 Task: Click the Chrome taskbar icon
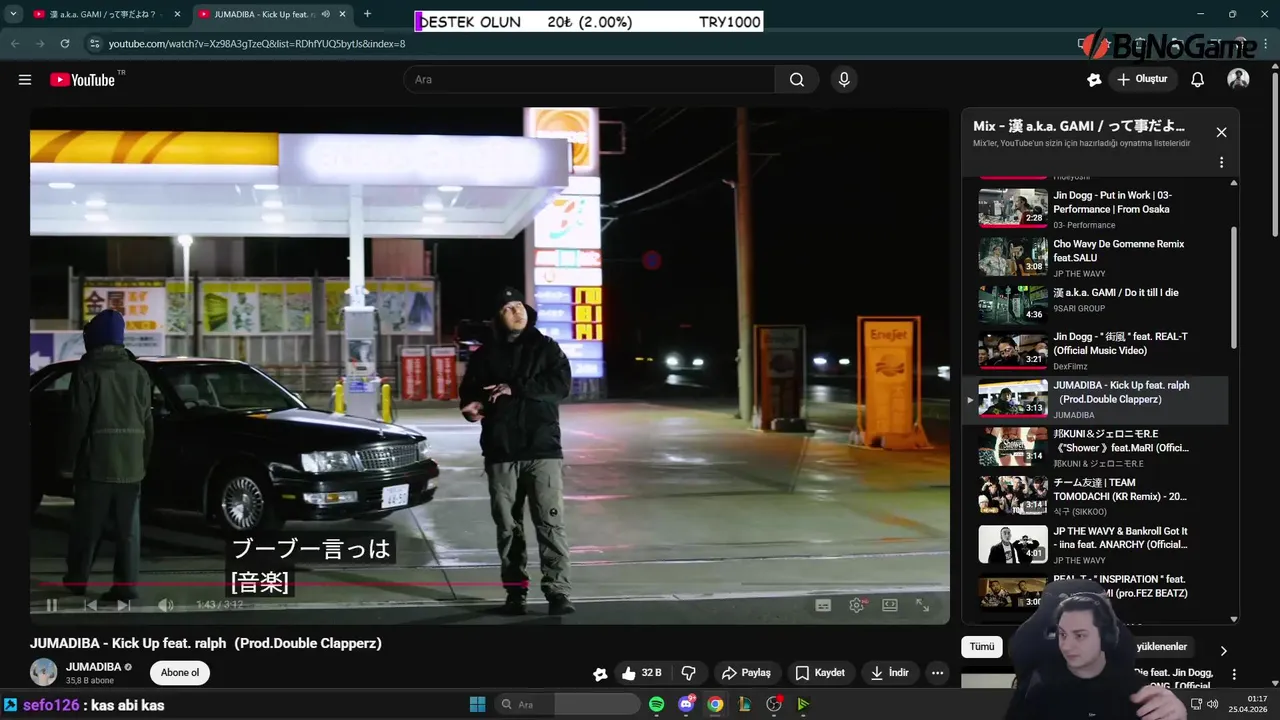point(715,705)
